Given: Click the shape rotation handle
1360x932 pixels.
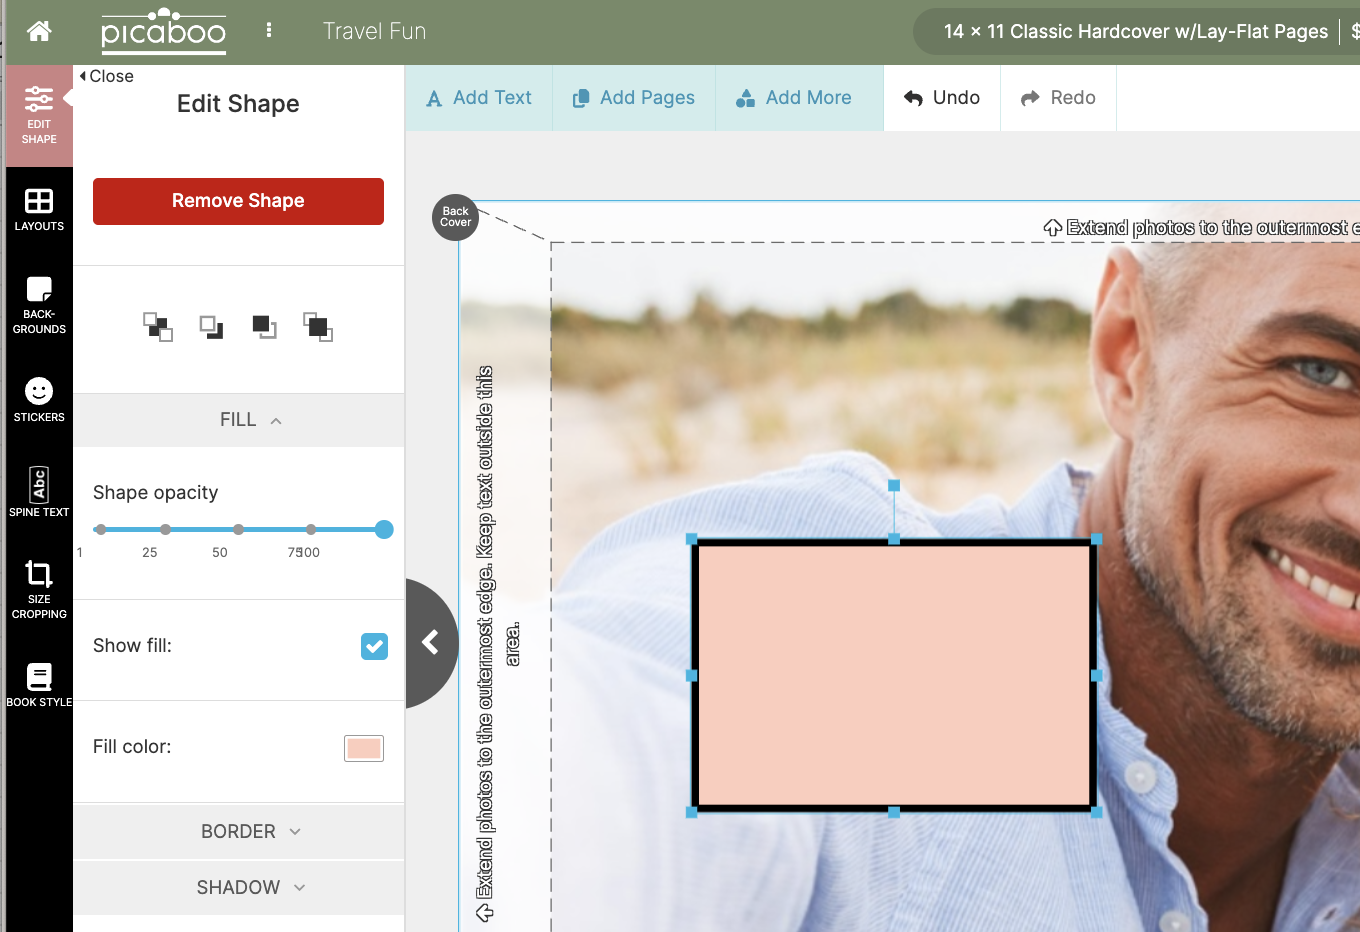Looking at the screenshot, I should (x=894, y=485).
